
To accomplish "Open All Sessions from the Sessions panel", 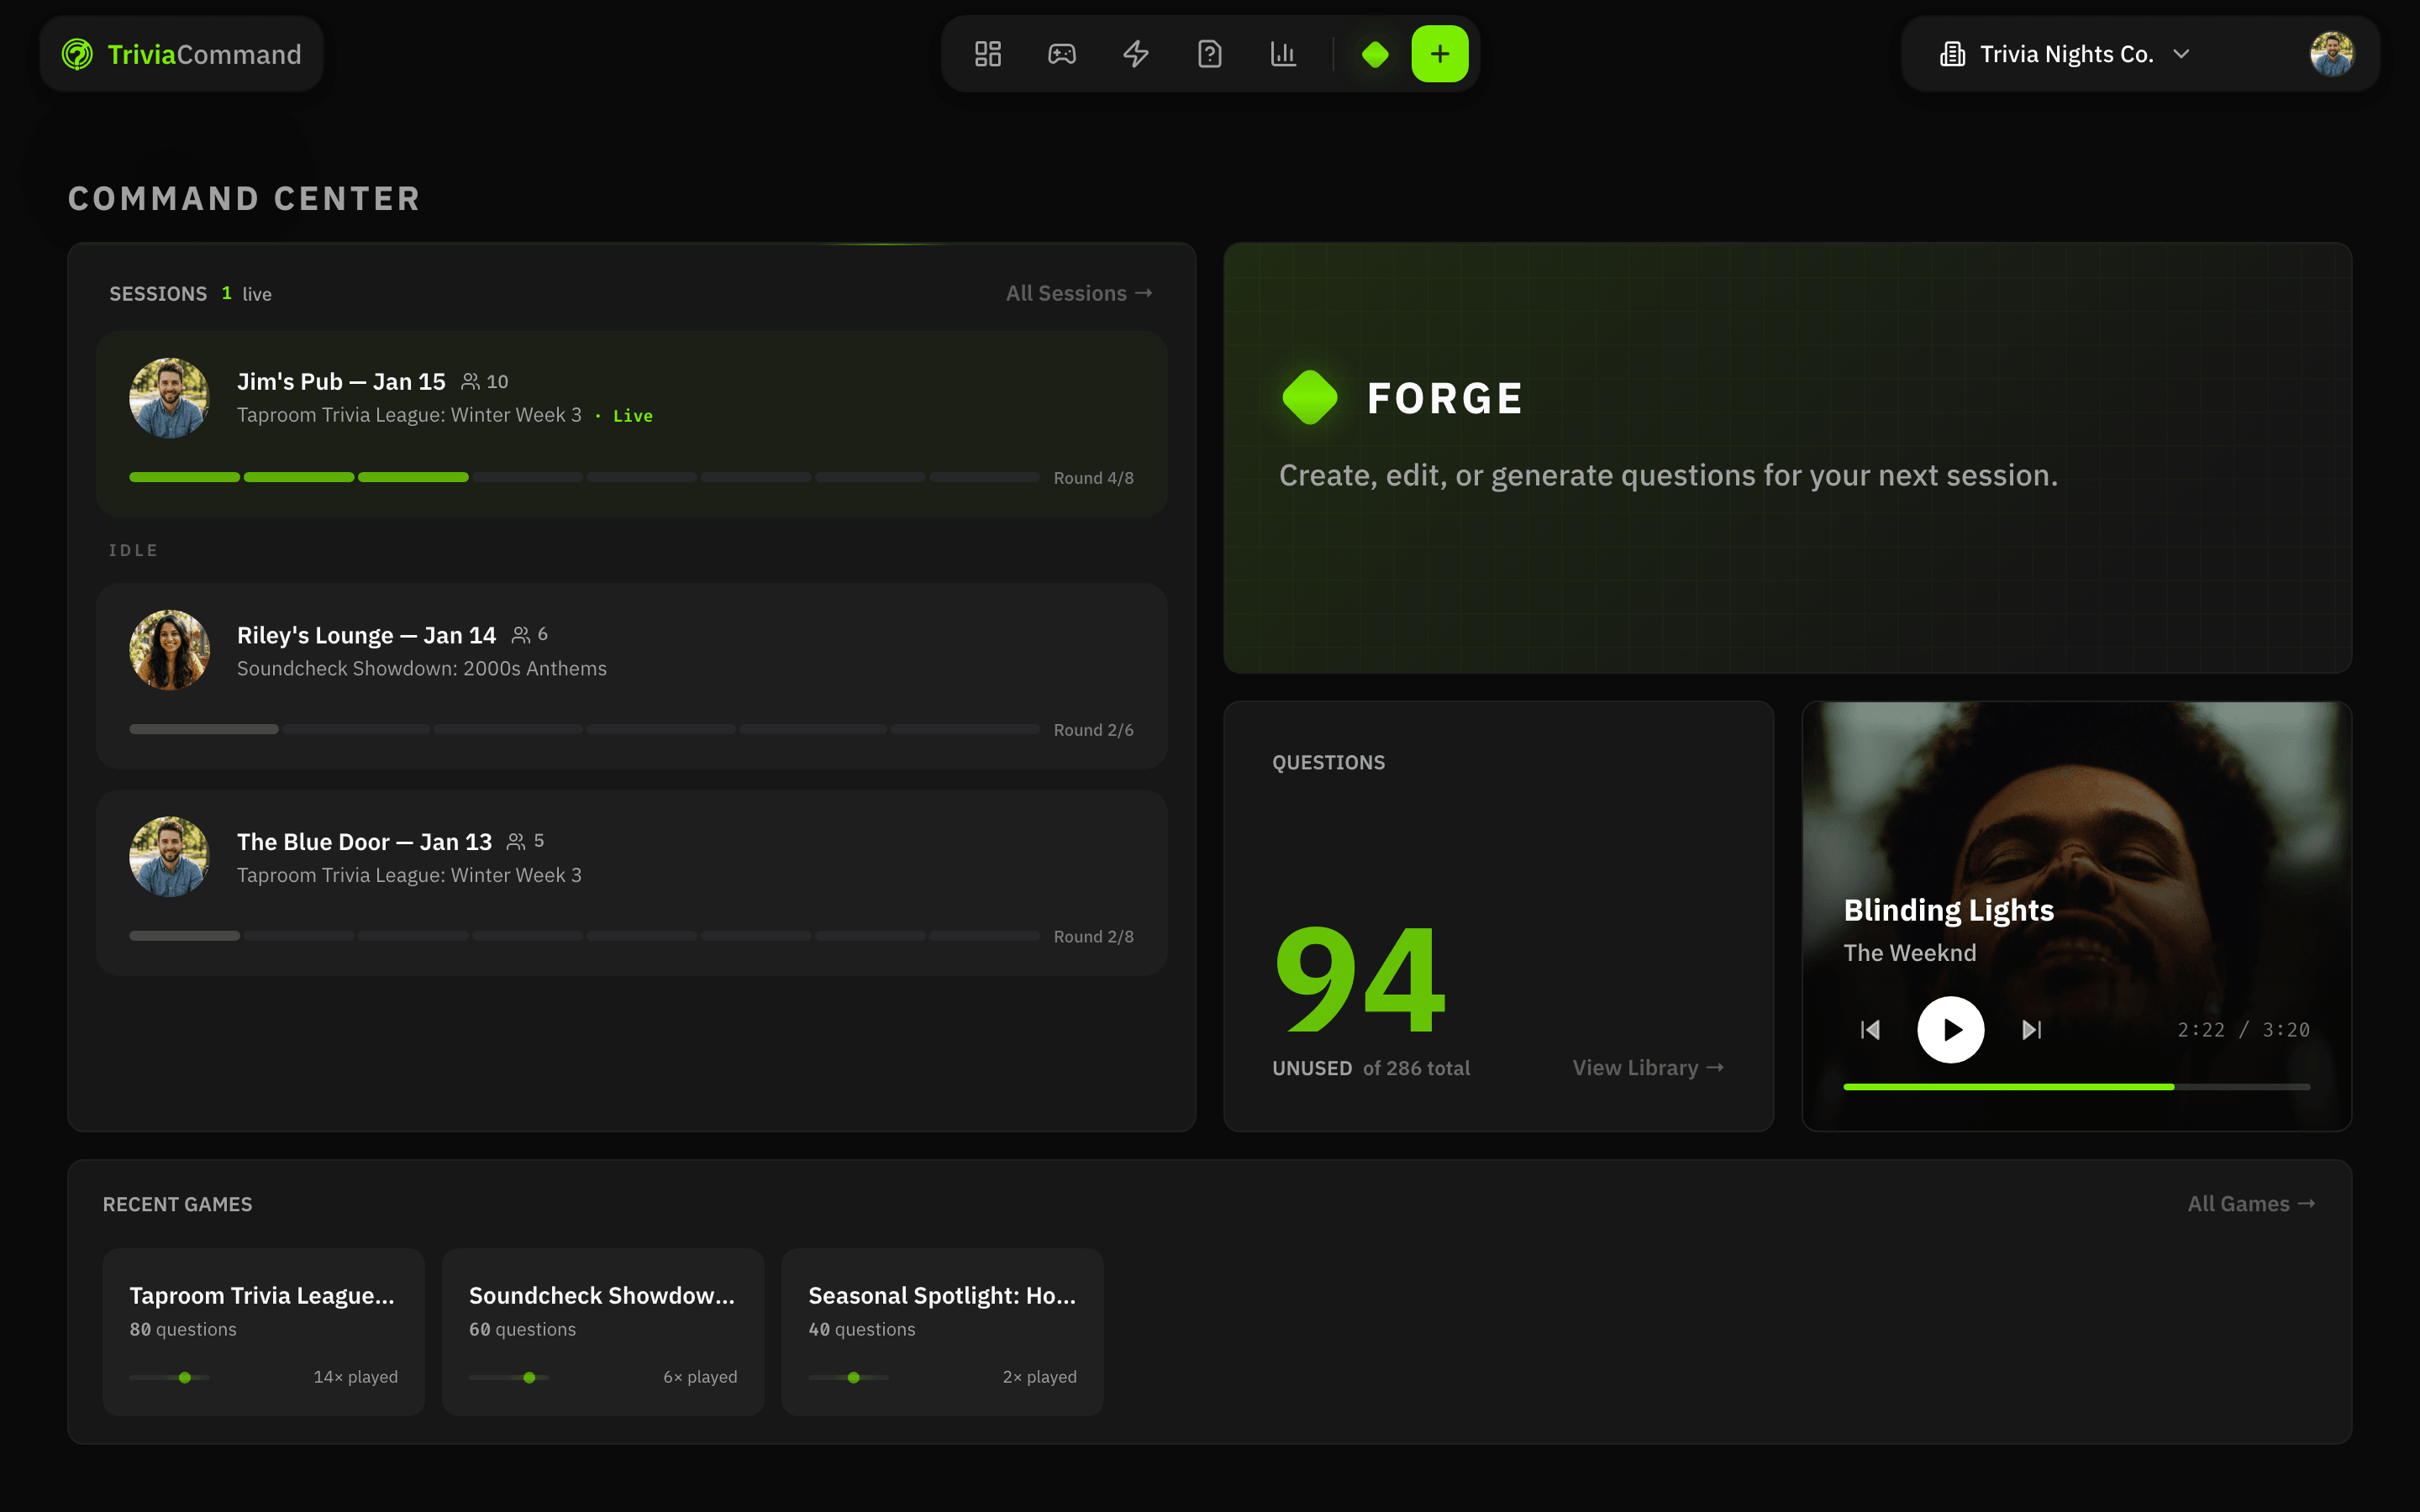I will click(1078, 292).
